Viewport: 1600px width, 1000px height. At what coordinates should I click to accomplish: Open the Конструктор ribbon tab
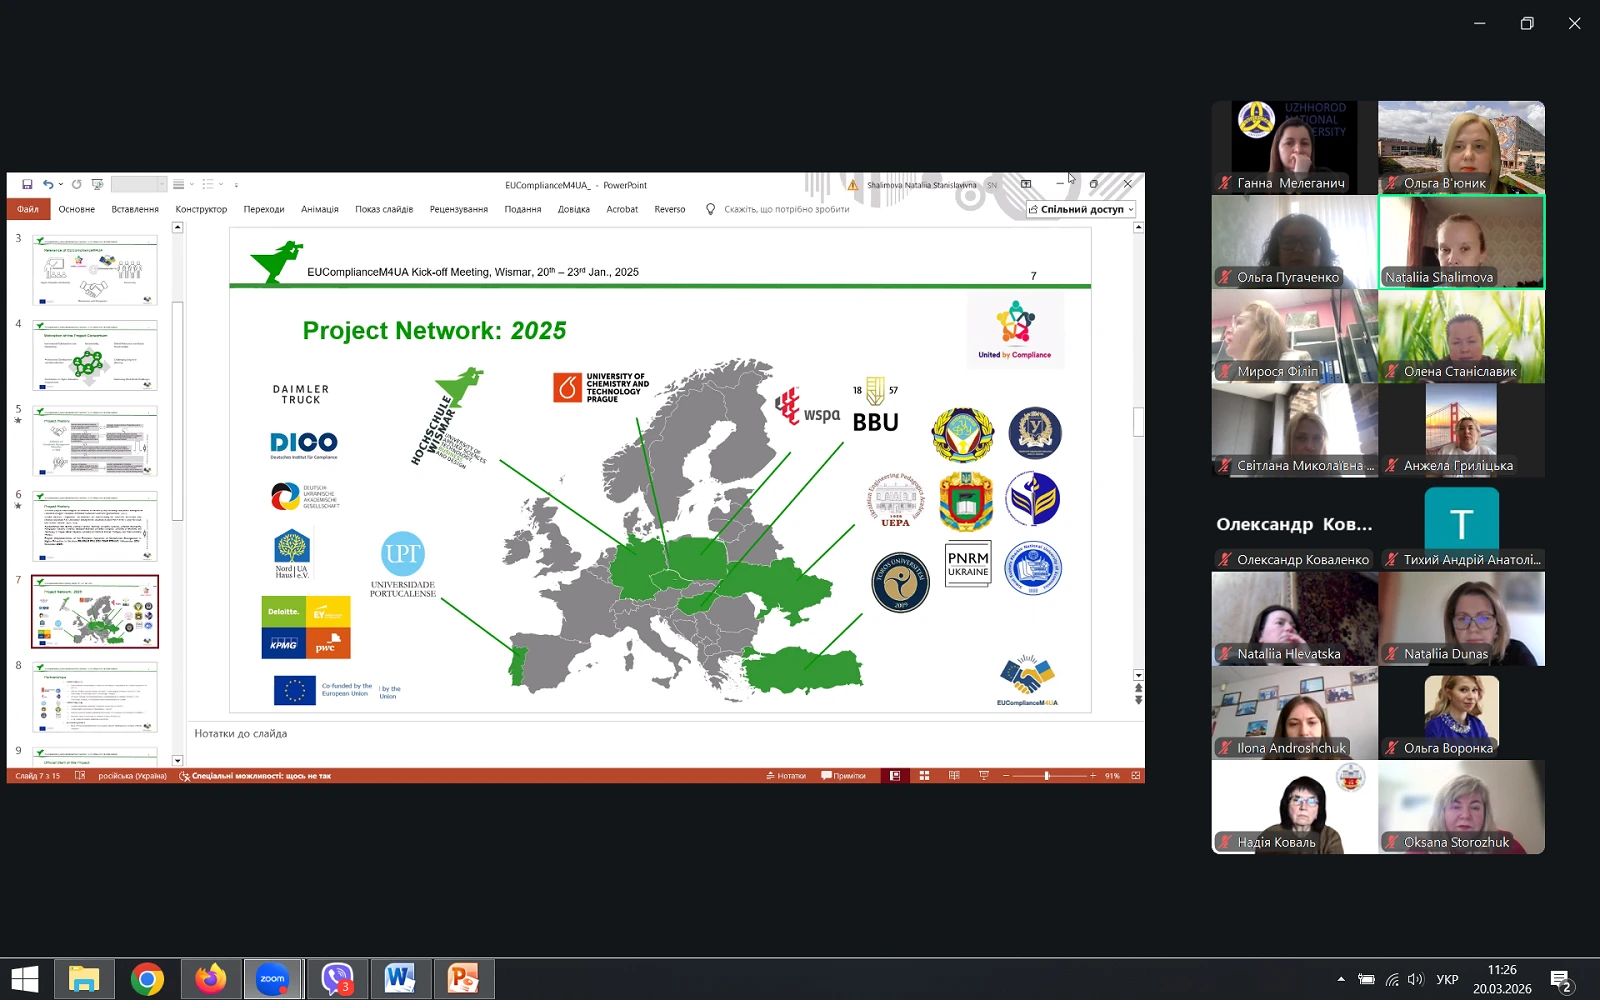pos(201,210)
